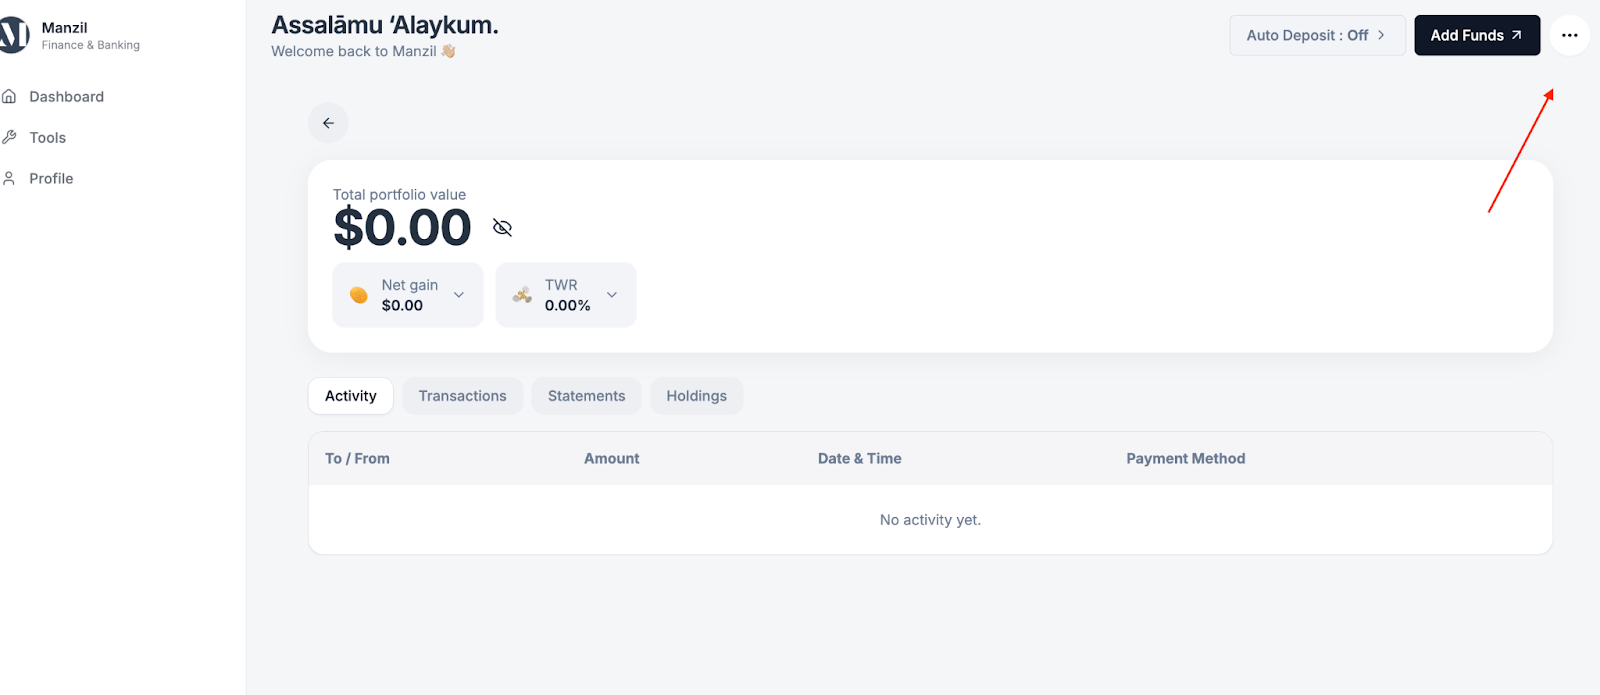This screenshot has height=695, width=1600.
Task: Switch to the Transactions tab
Action: point(462,396)
